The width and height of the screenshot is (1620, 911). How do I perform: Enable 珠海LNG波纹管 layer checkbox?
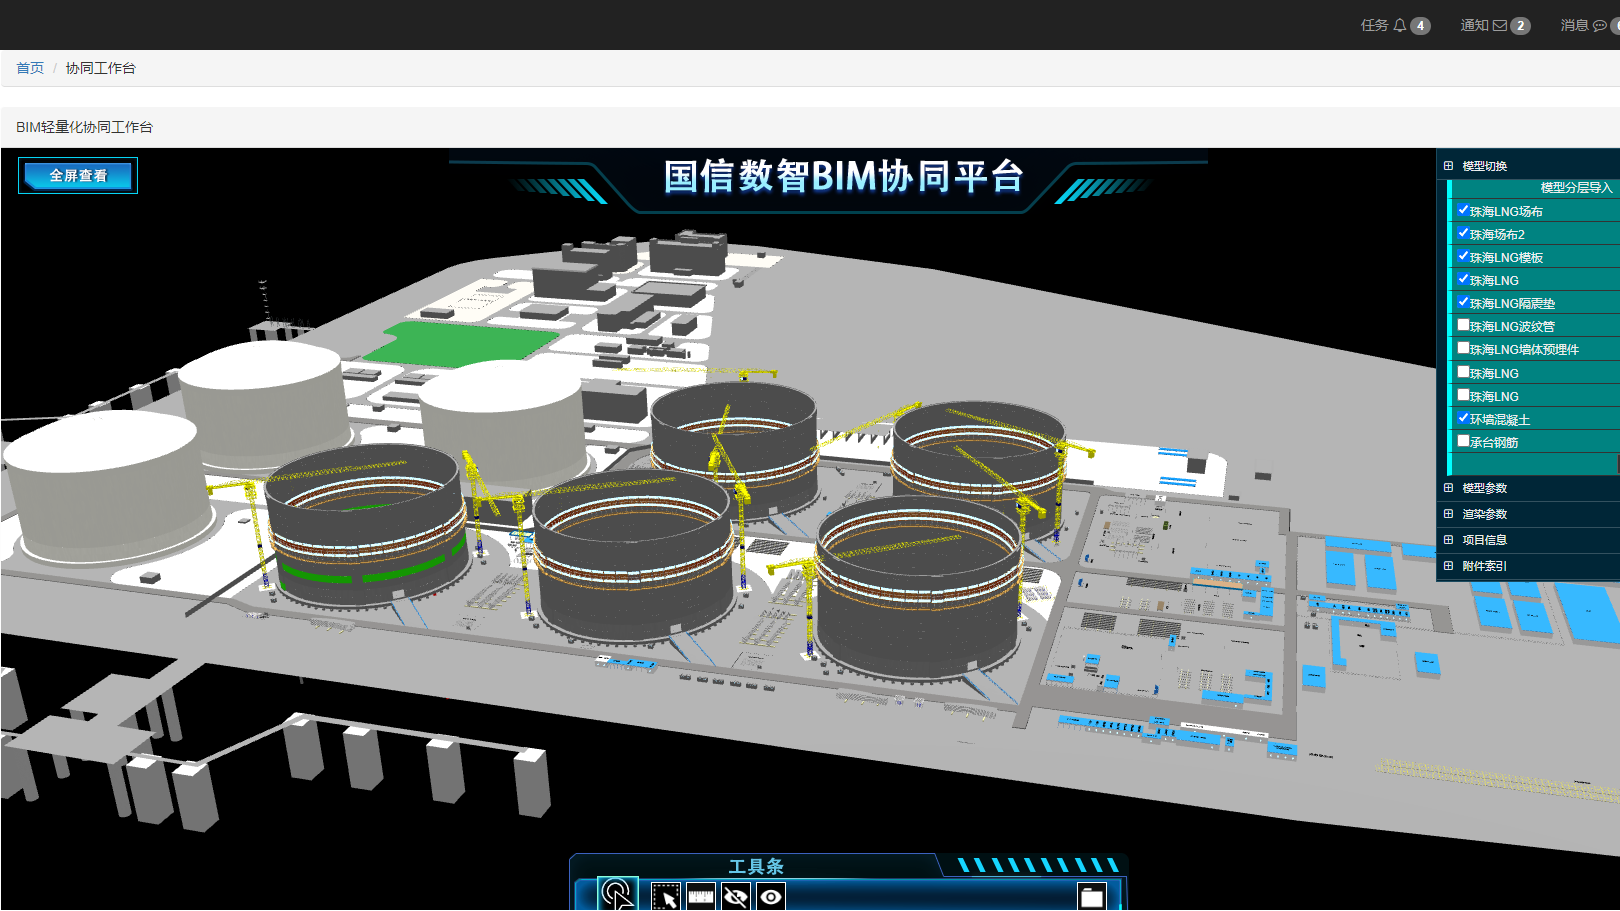click(1463, 325)
